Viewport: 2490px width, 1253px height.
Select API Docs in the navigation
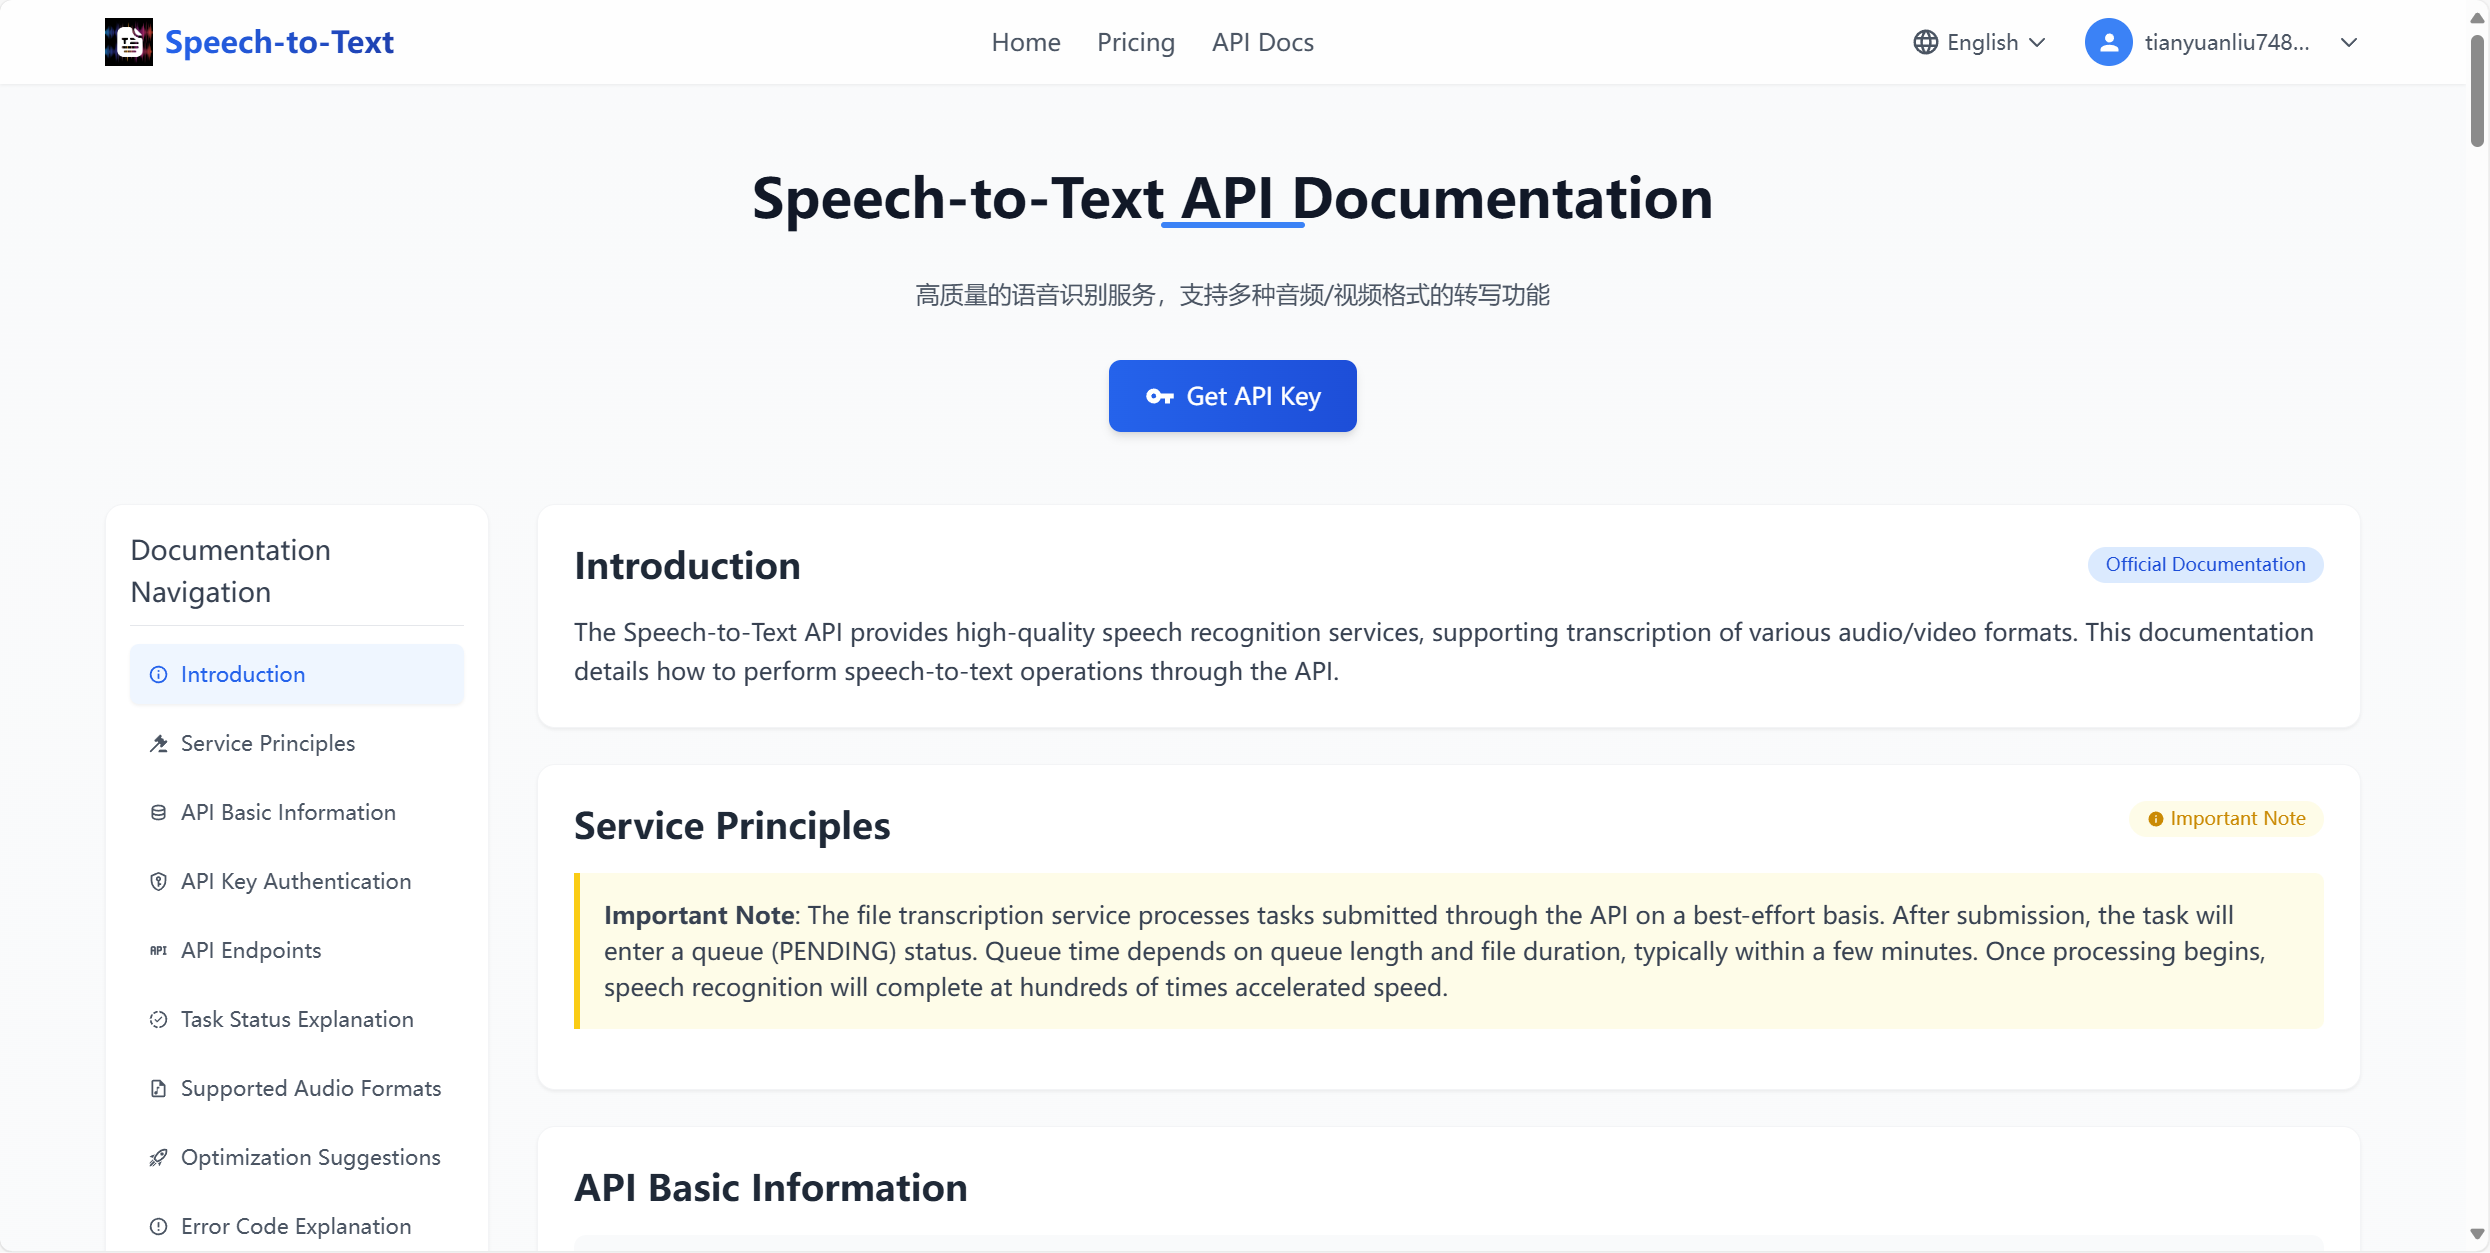click(x=1262, y=42)
